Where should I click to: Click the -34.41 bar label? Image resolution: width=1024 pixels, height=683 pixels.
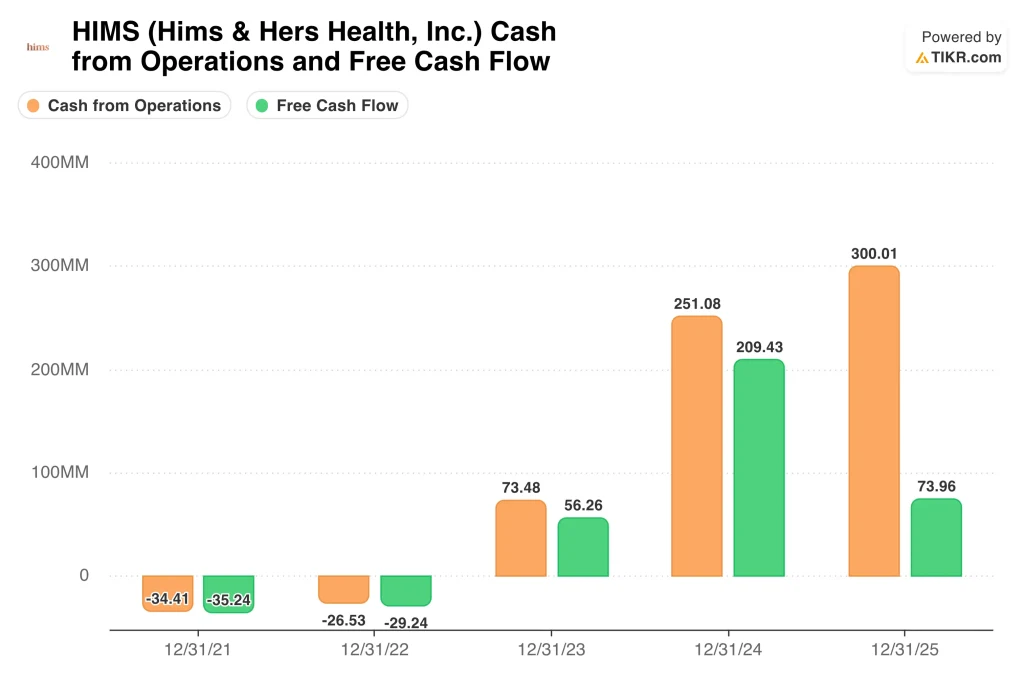coord(167,599)
